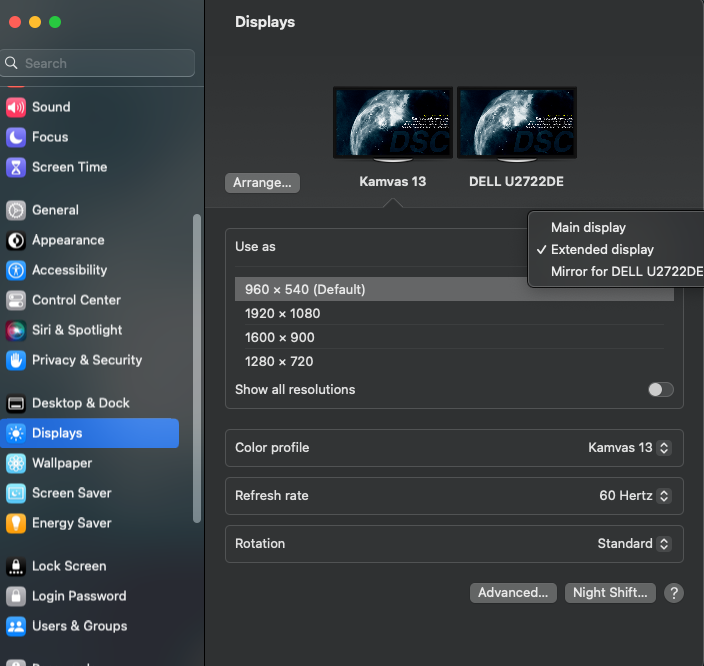The height and width of the screenshot is (666, 704).
Task: Select Users & Groups icon
Action: (16, 626)
